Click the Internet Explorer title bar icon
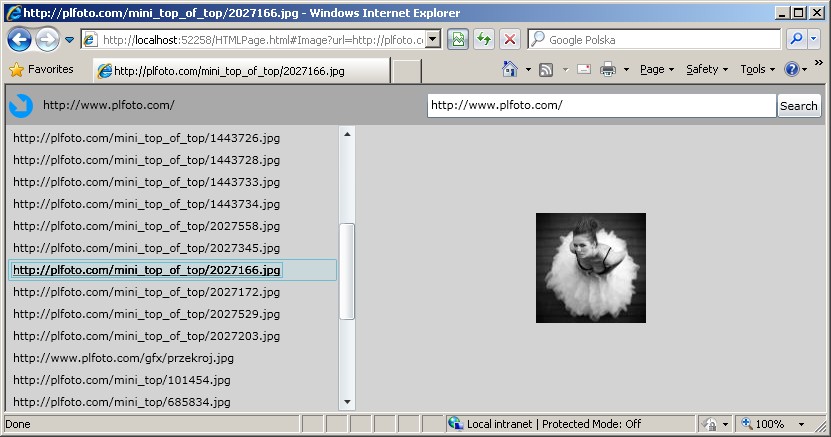 [13, 13]
